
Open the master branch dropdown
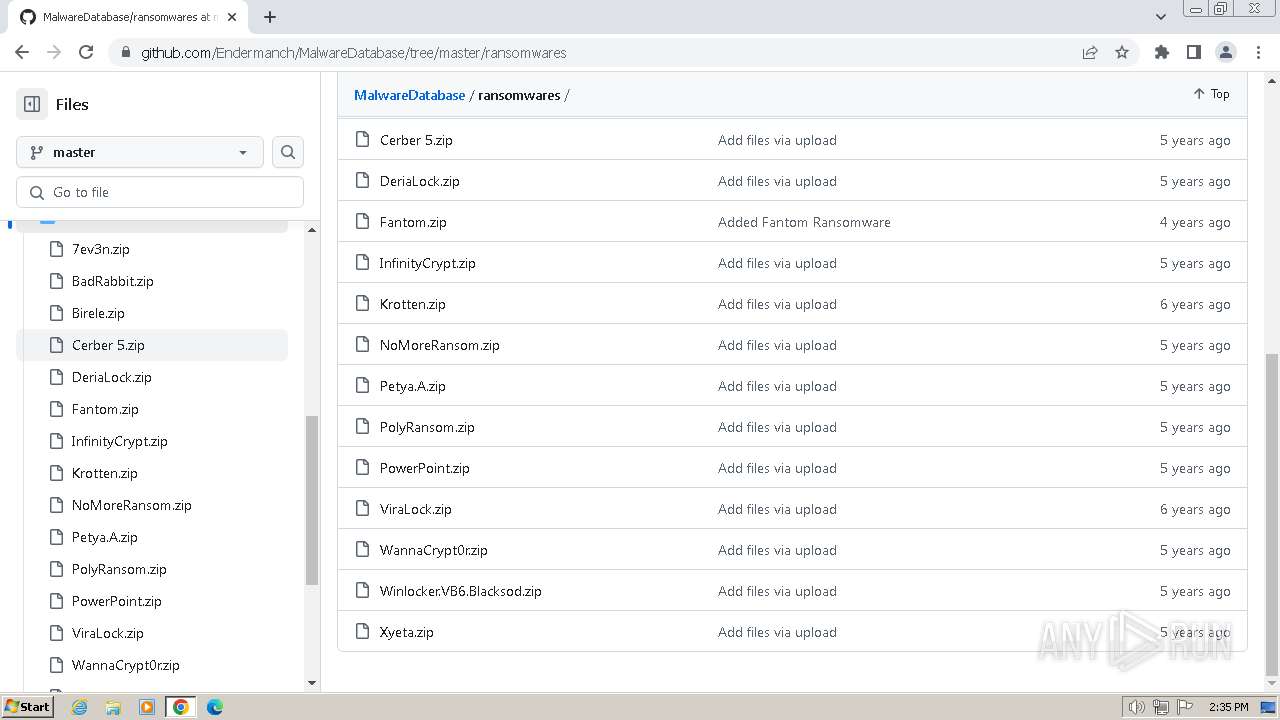tap(140, 152)
